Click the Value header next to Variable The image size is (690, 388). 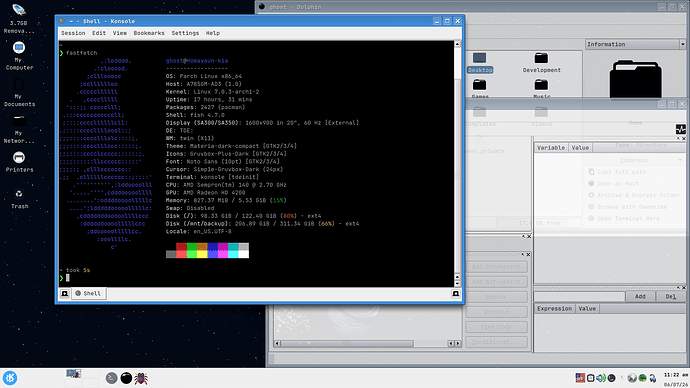pos(580,148)
